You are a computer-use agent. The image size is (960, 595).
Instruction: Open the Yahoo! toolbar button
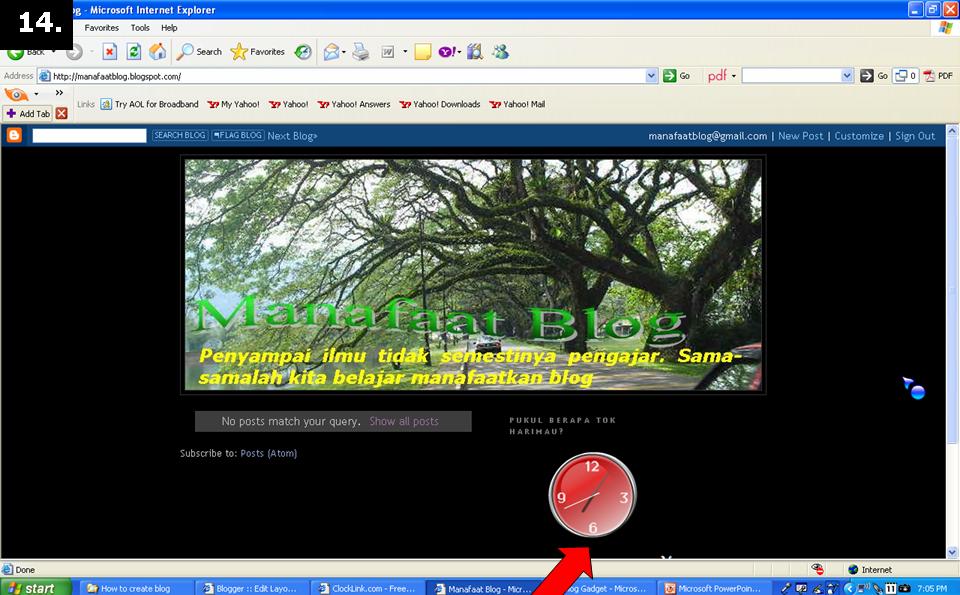click(x=446, y=52)
